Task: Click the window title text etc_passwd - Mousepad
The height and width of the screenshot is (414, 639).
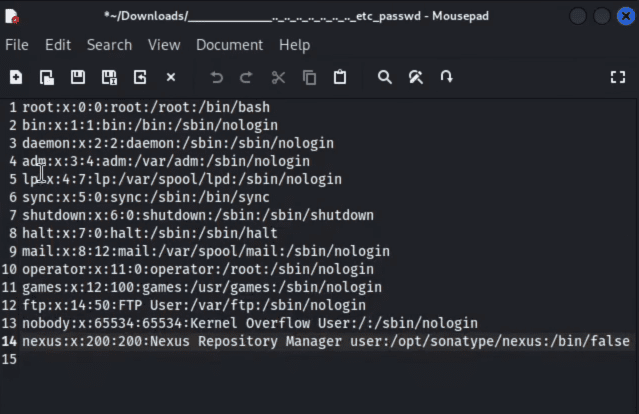Action: coord(422,16)
